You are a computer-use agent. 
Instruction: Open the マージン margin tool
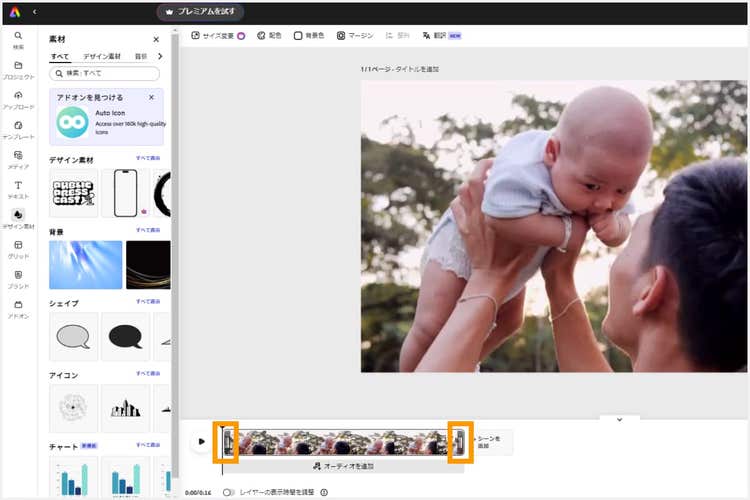click(x=354, y=36)
